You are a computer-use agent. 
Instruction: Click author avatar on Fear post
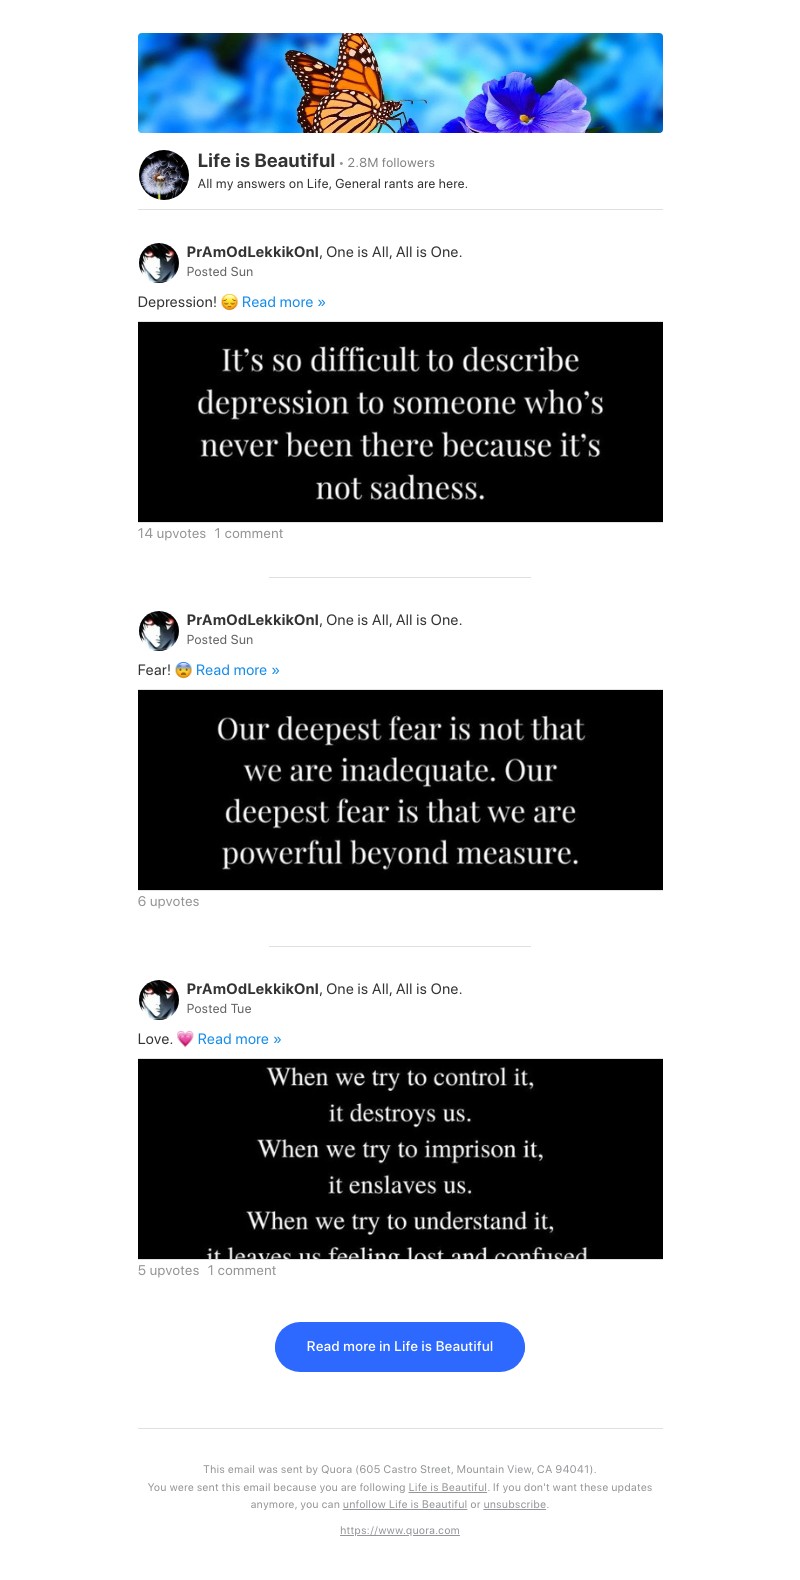point(158,631)
